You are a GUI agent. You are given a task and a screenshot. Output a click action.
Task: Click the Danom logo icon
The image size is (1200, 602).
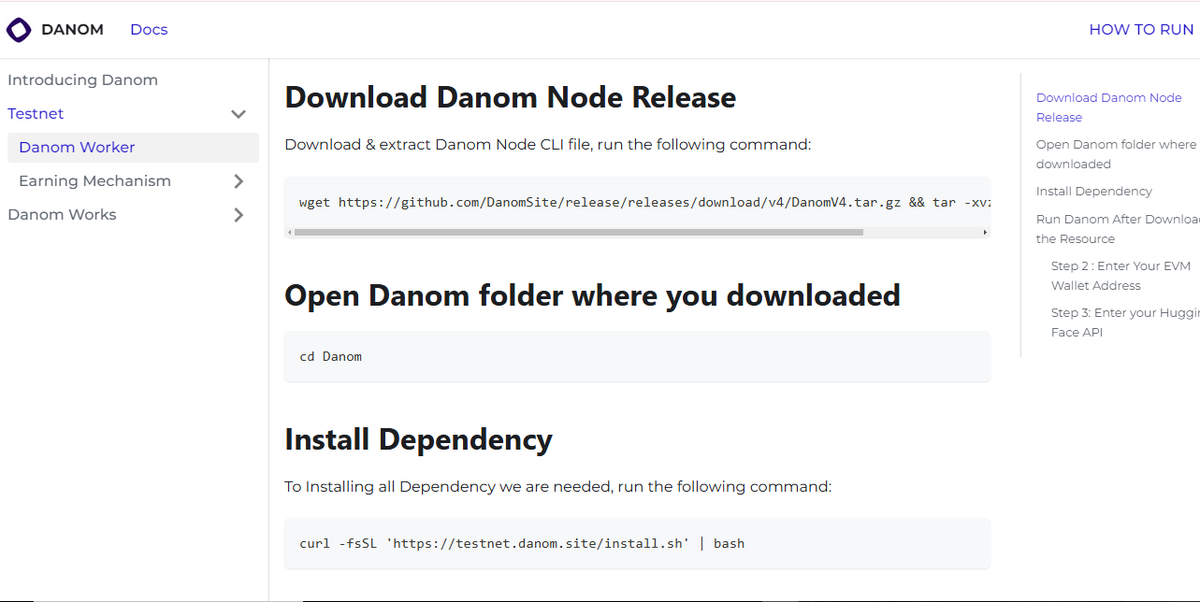tap(19, 30)
